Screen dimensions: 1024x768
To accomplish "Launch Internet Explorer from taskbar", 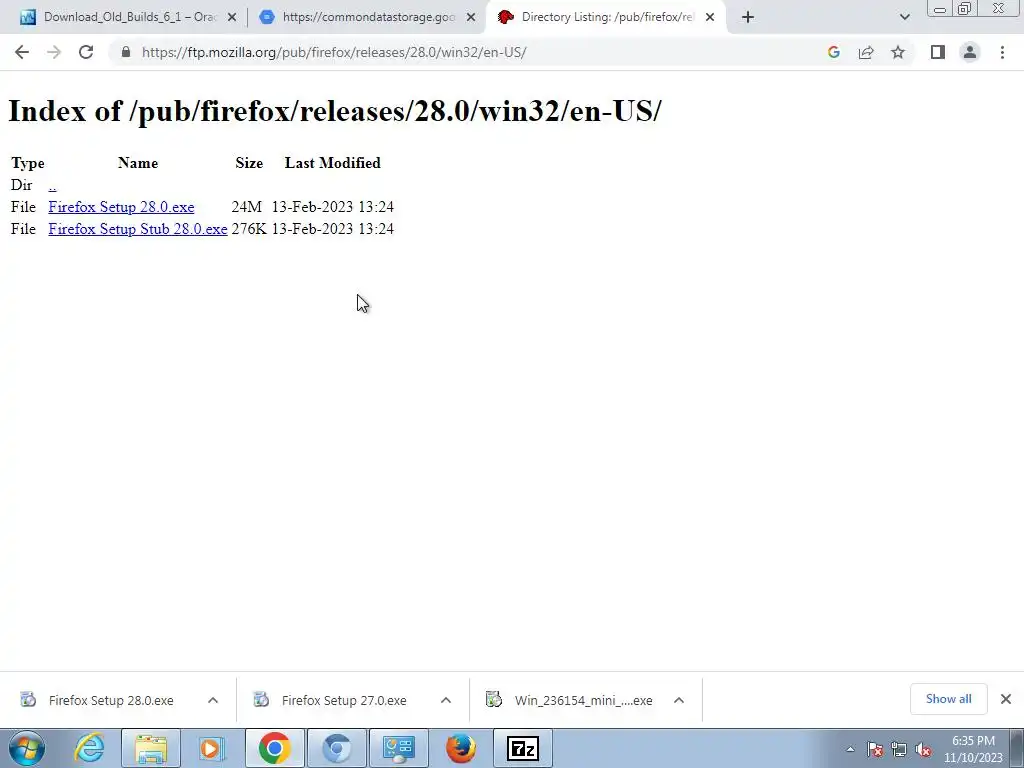I will tap(88, 748).
